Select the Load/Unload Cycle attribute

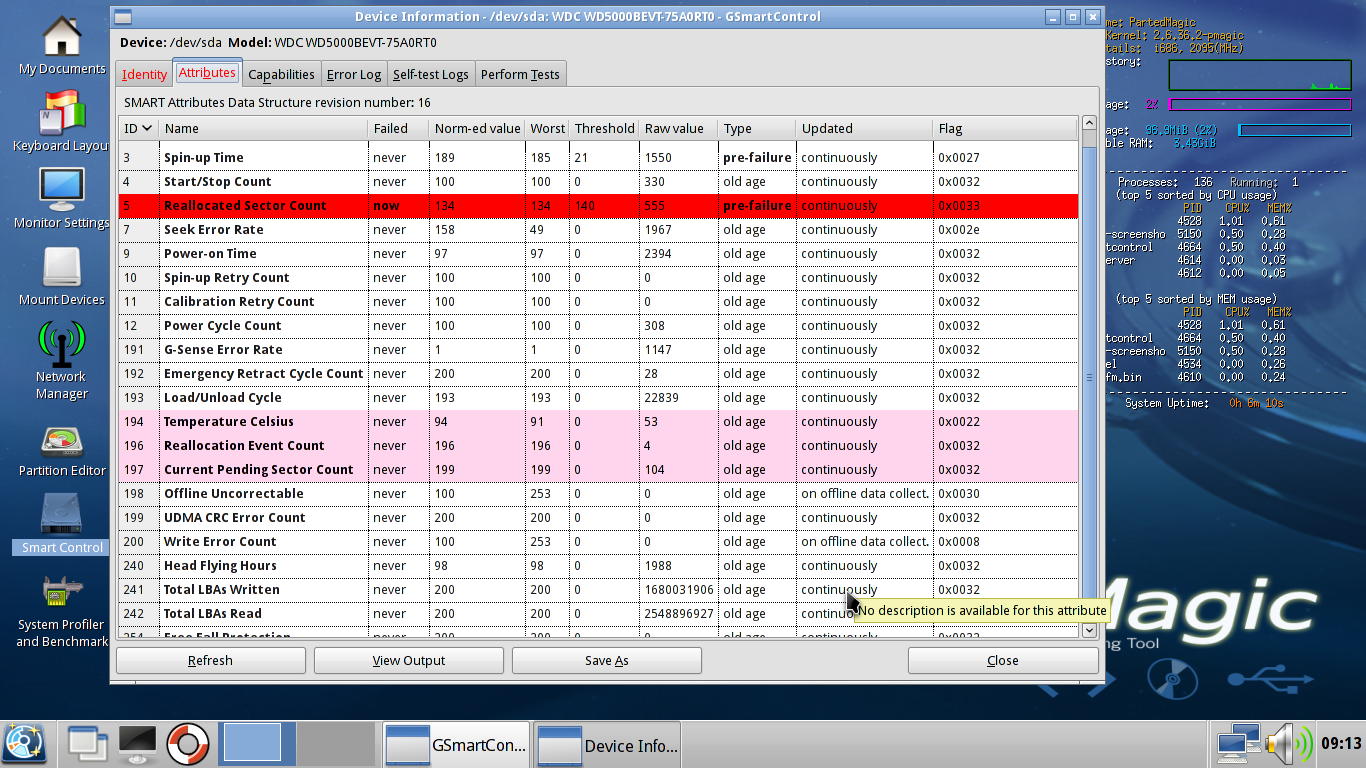pos(598,397)
